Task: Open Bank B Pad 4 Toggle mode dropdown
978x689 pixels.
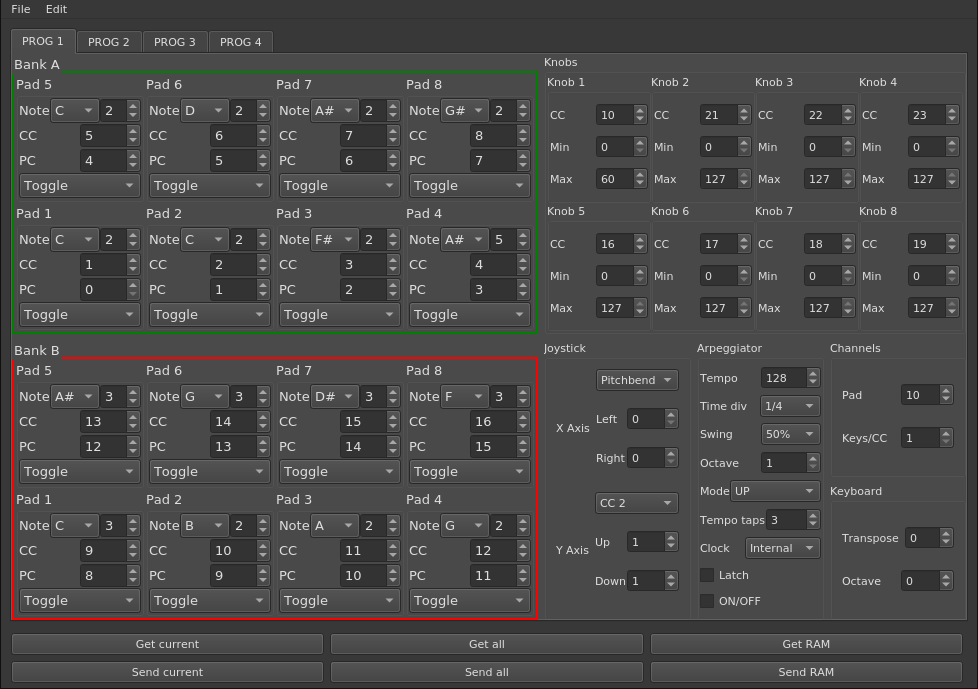Action: click(470, 601)
